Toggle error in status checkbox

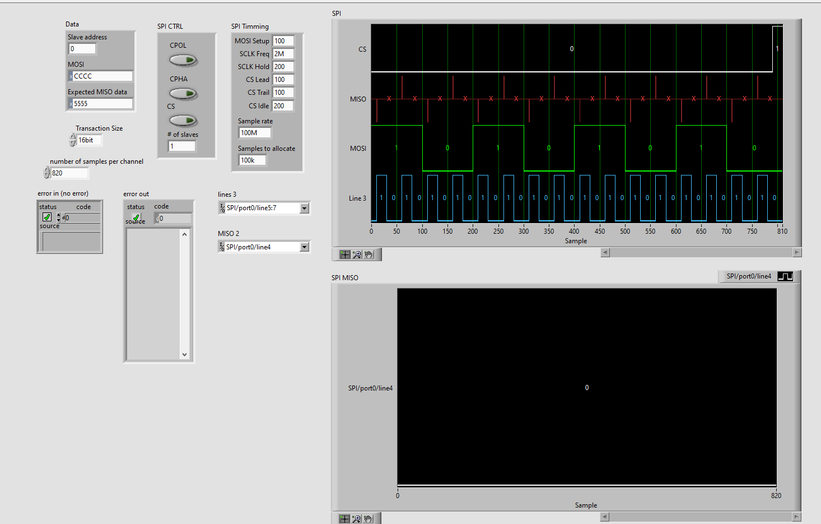[x=47, y=217]
